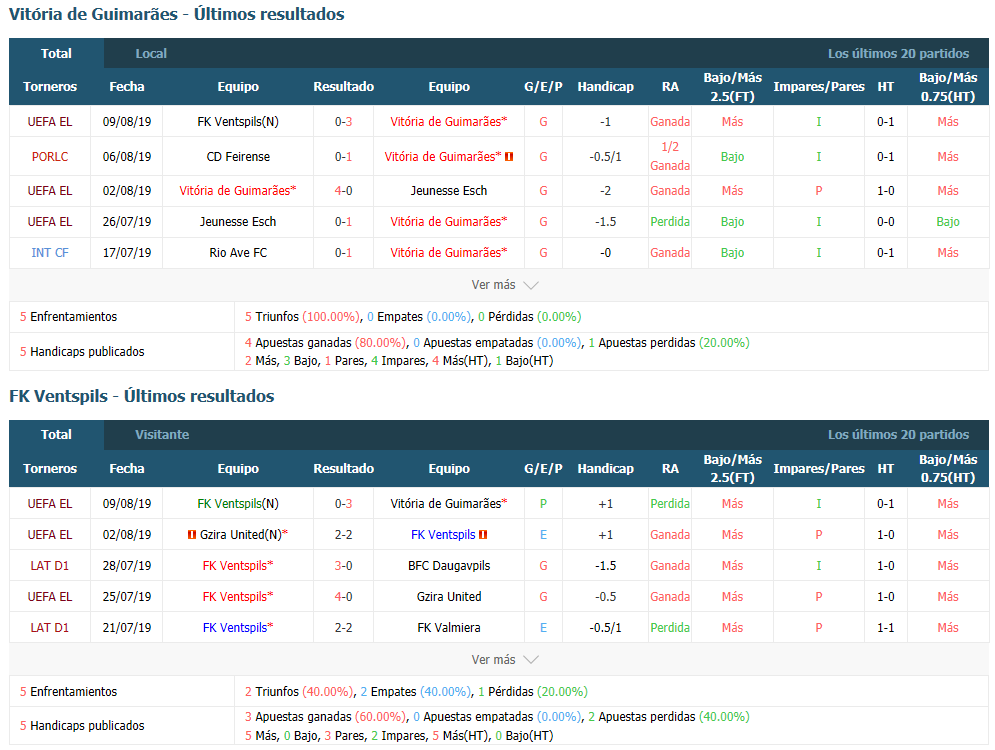
Task: Open Jeunesse Esch team in 26/07/19 row
Action: [x=238, y=221]
